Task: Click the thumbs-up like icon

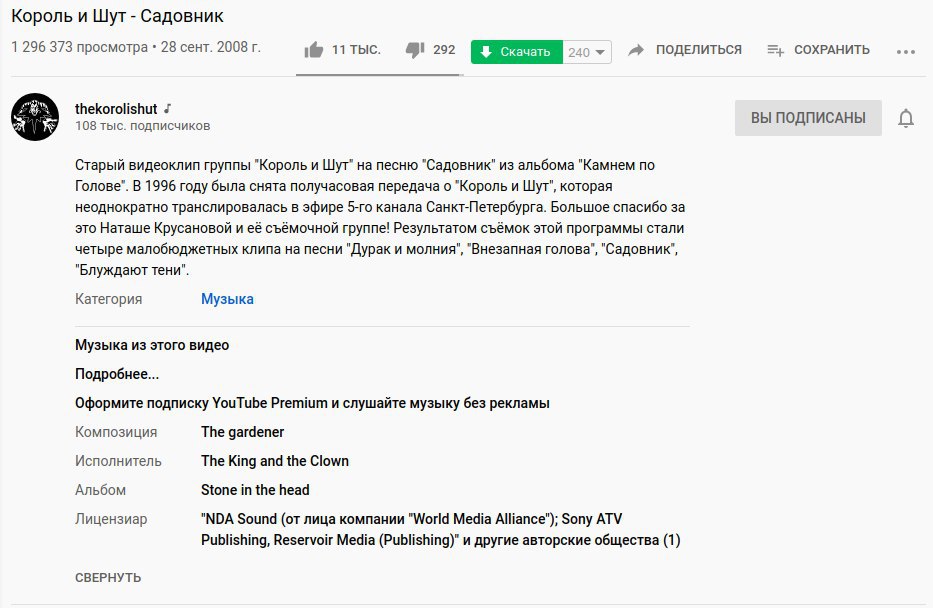Action: pyautogui.click(x=314, y=50)
